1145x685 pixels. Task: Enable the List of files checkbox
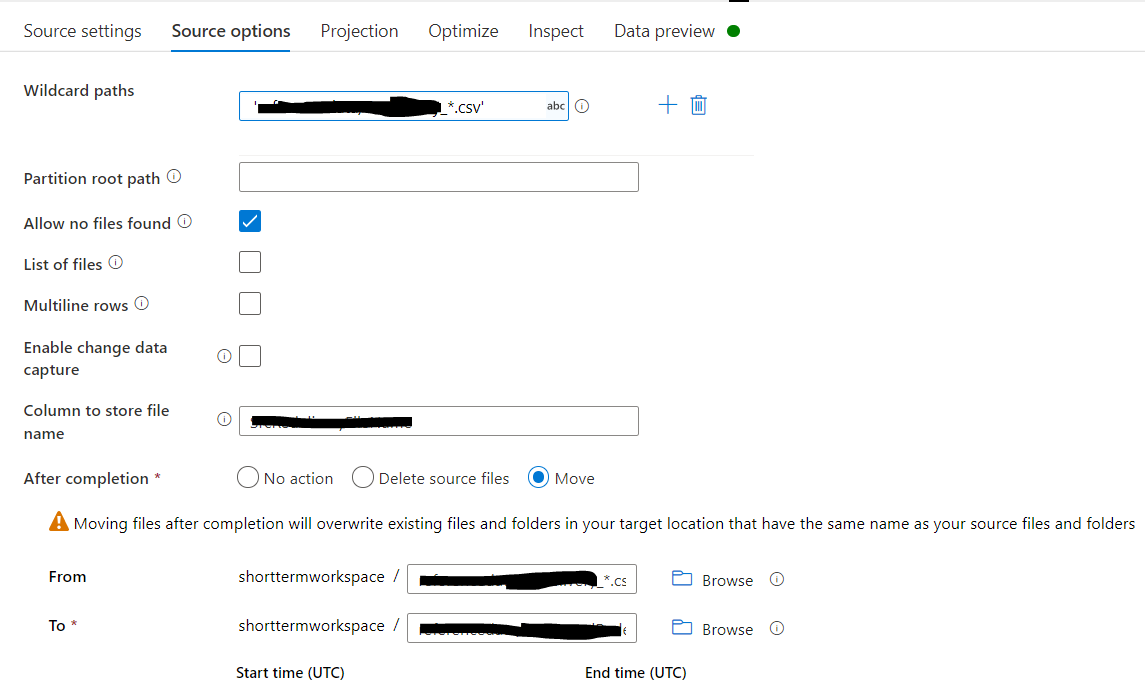point(249,261)
